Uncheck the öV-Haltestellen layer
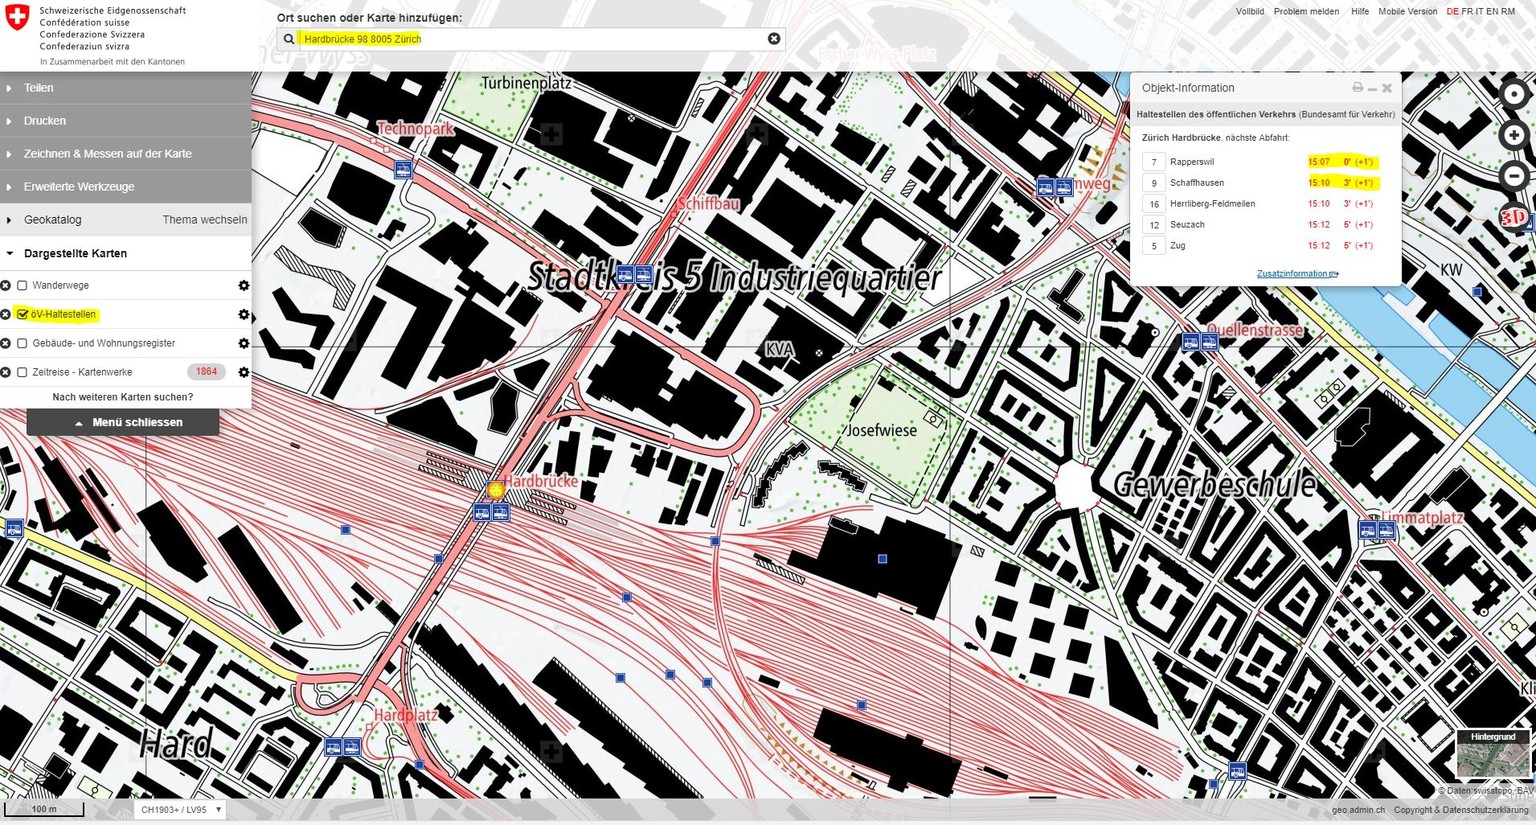This screenshot has width=1536, height=825. 22,315
